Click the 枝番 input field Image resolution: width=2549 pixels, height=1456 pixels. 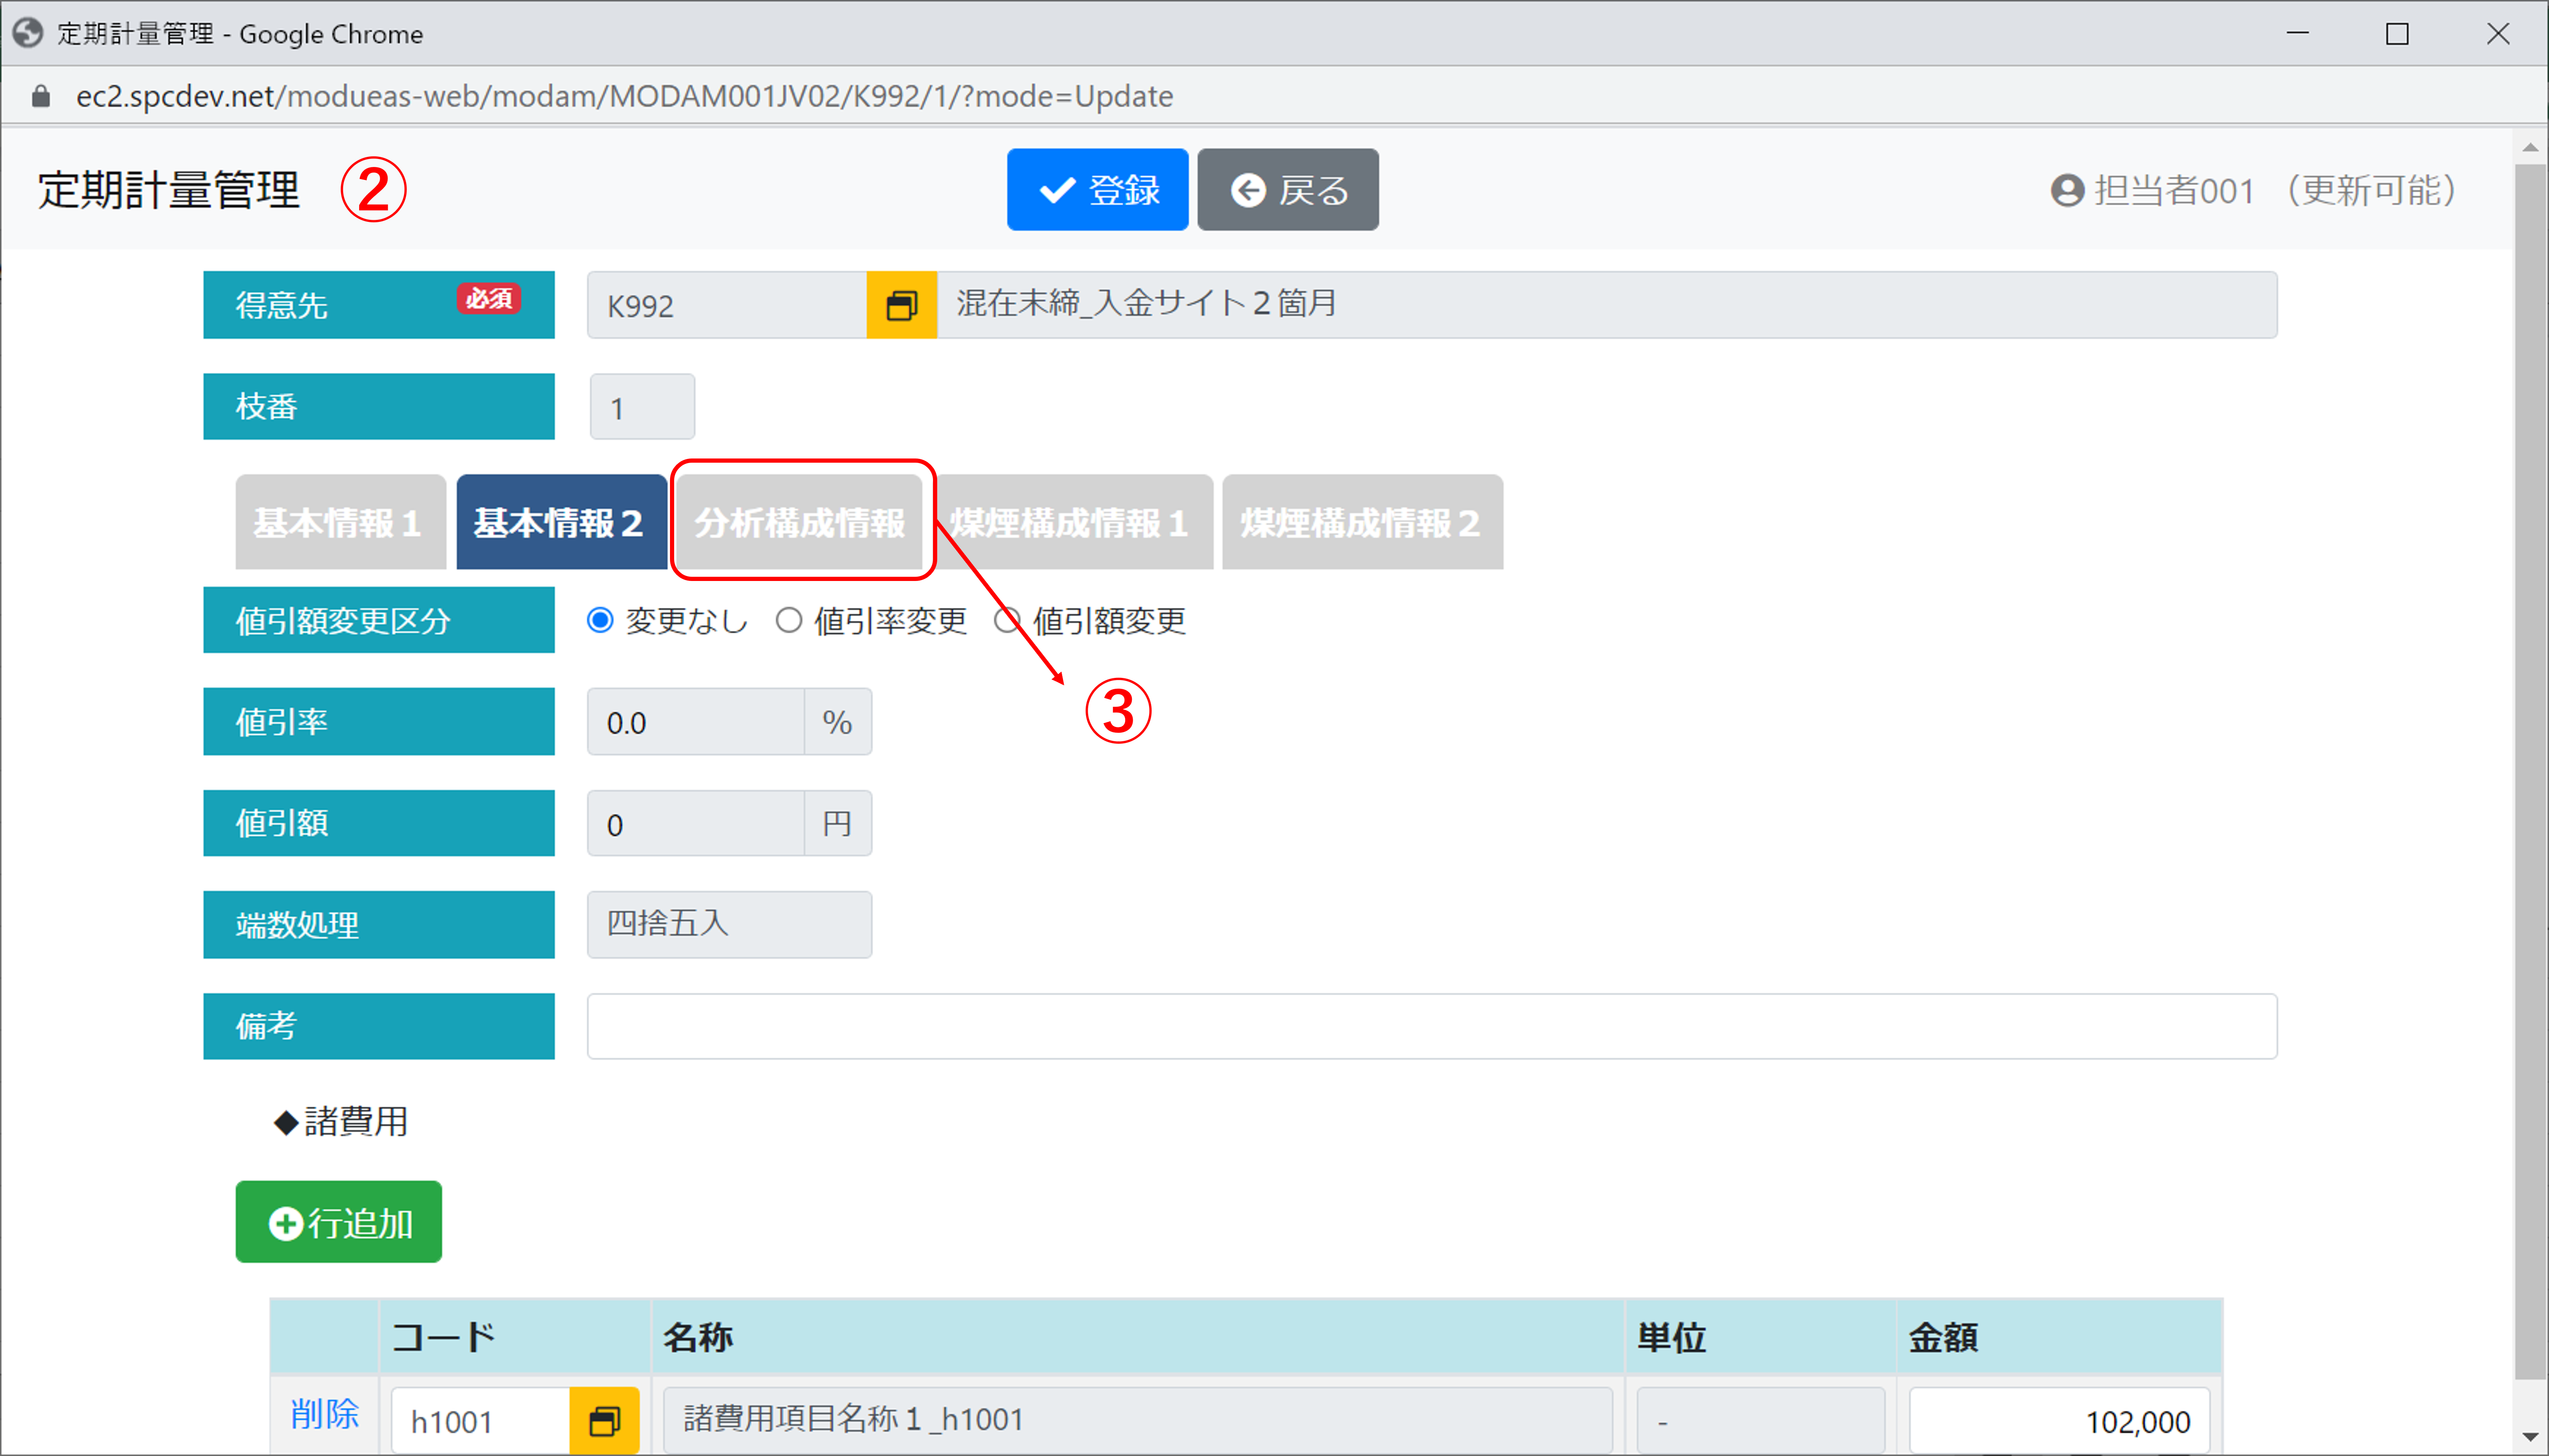pyautogui.click(x=642, y=407)
